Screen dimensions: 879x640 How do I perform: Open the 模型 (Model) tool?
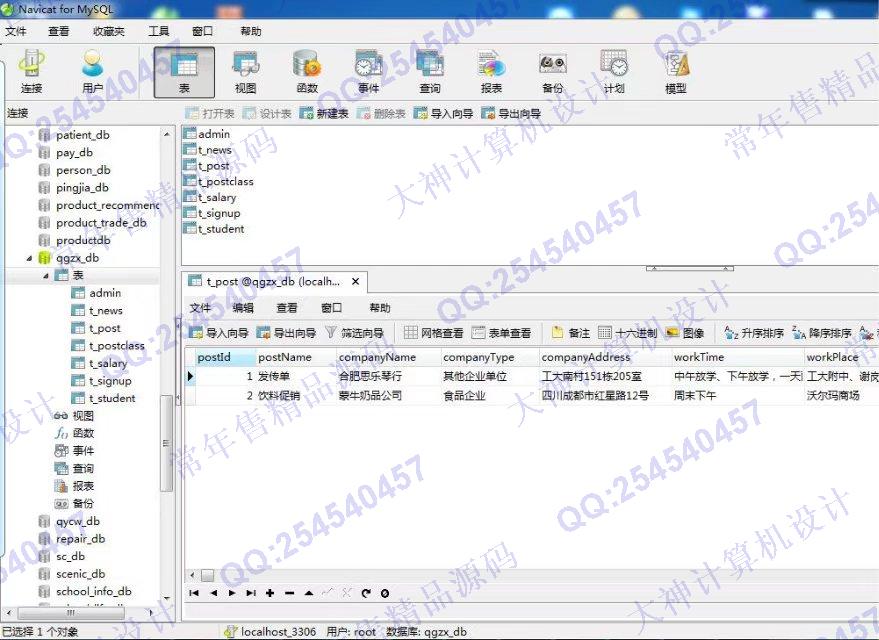tap(676, 72)
